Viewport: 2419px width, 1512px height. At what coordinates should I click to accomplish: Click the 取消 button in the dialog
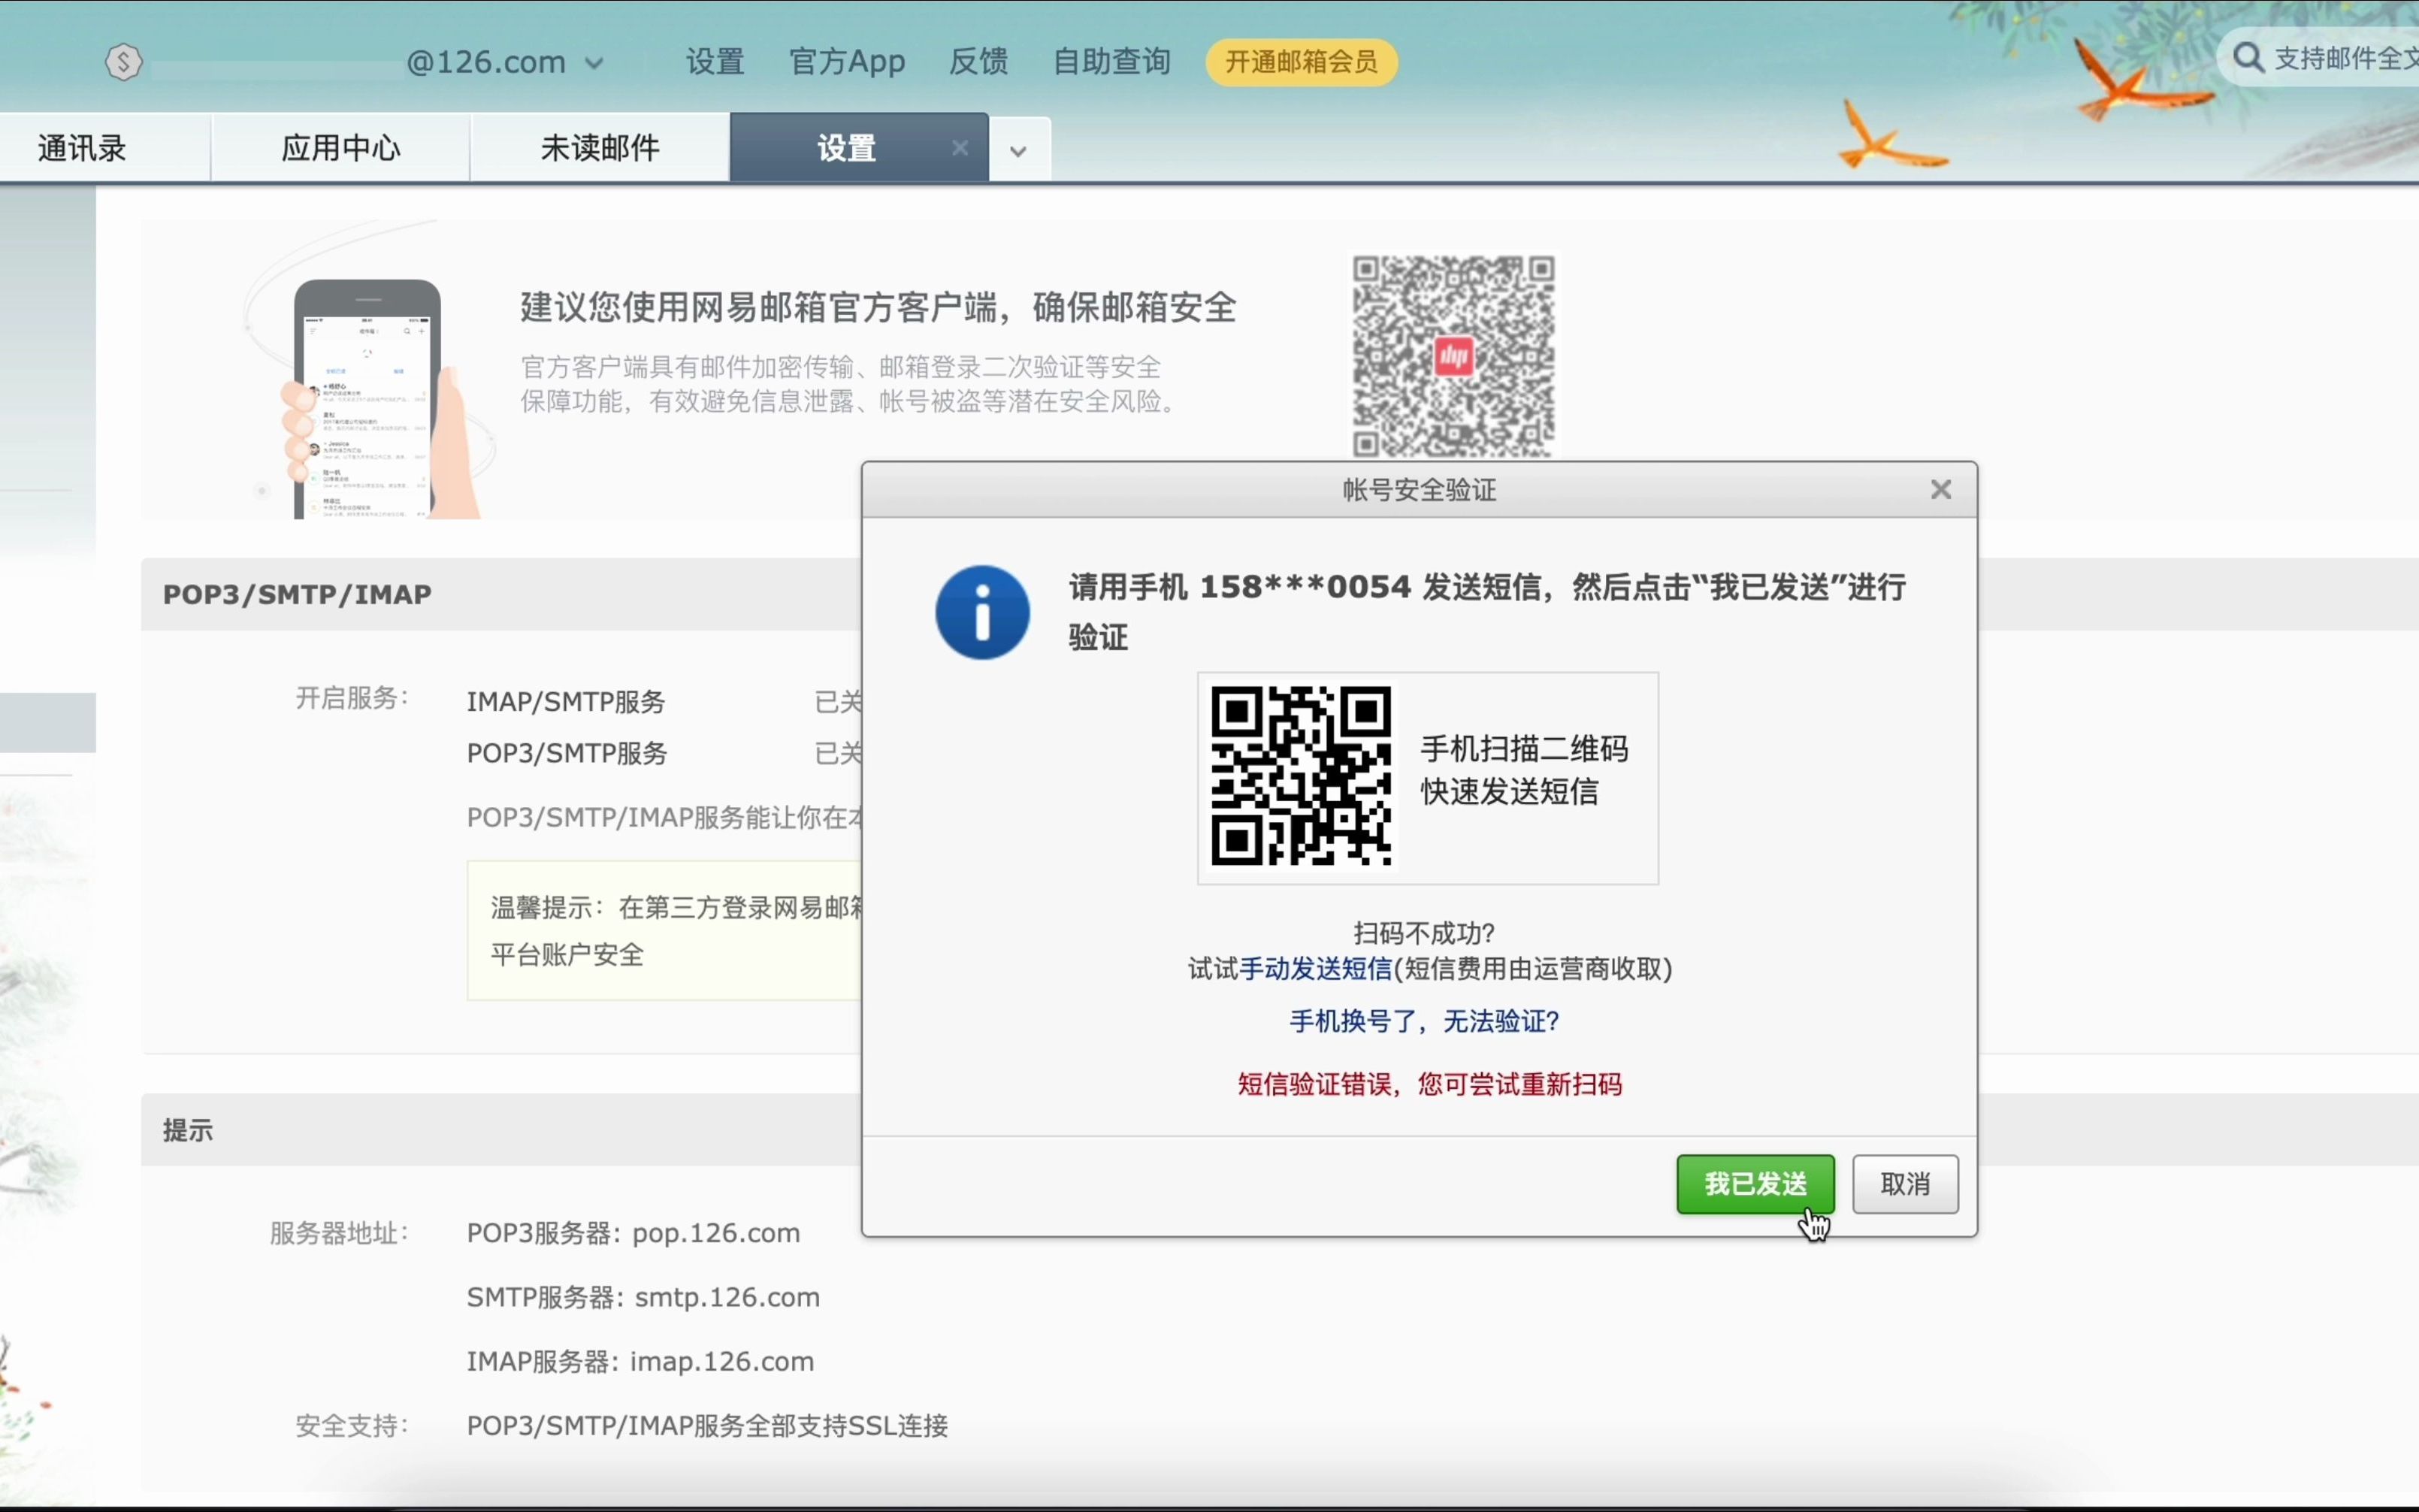click(1904, 1184)
